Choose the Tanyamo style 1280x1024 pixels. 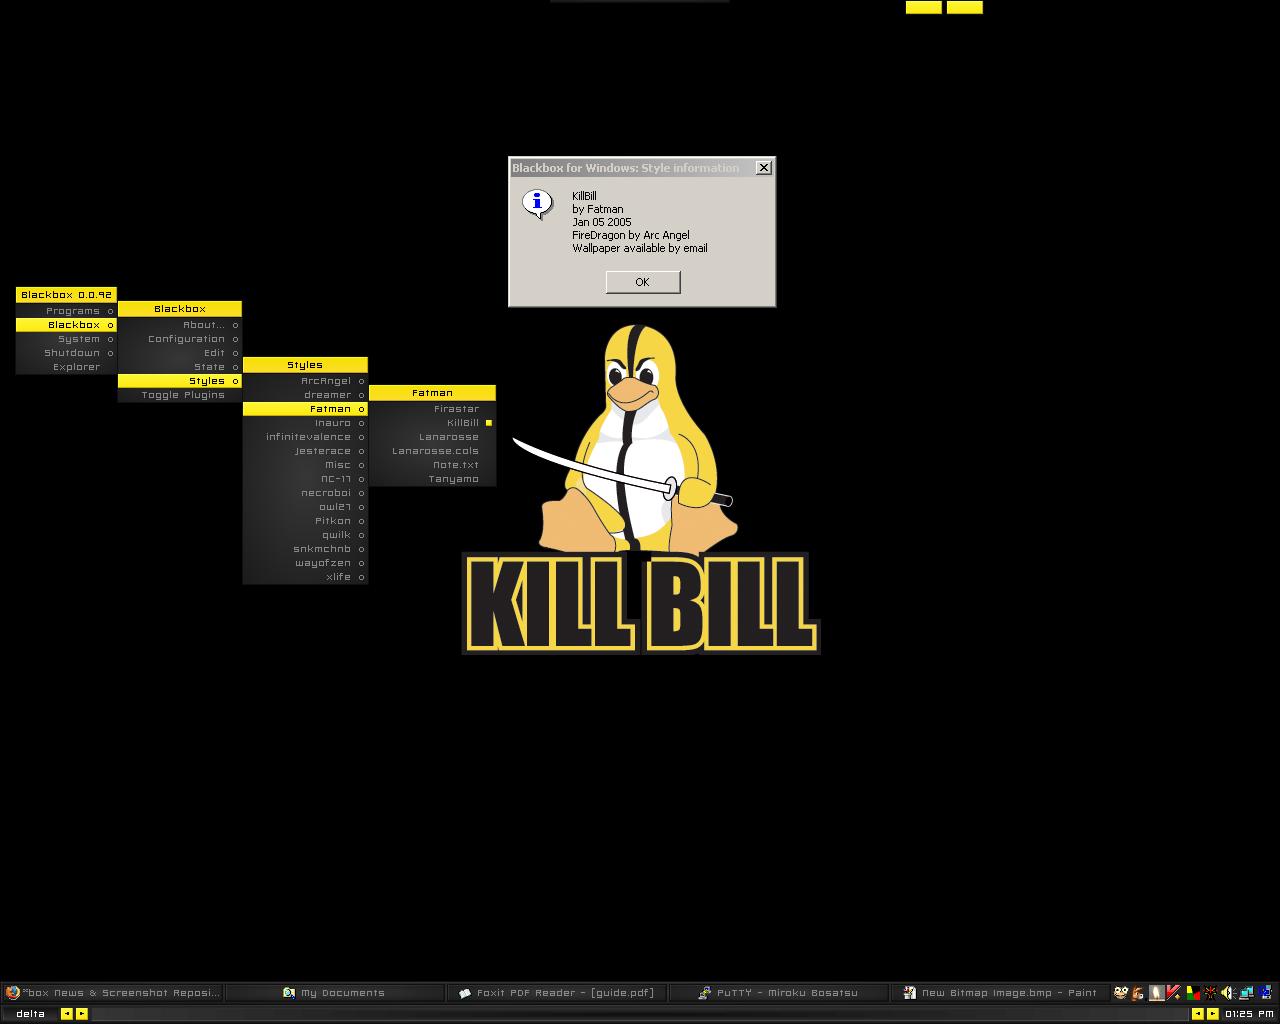(453, 479)
